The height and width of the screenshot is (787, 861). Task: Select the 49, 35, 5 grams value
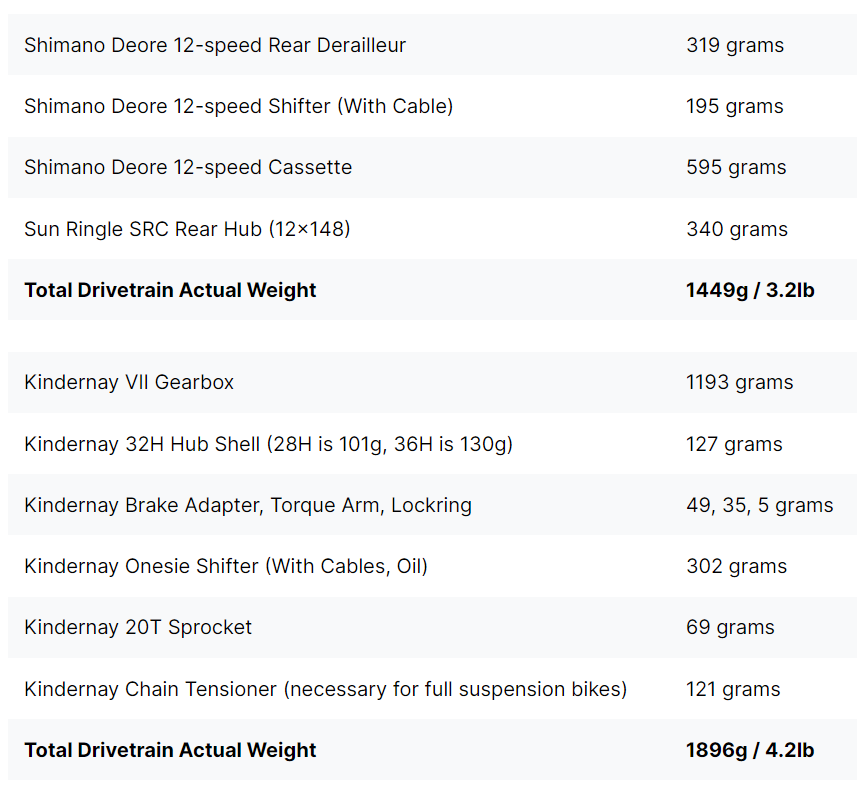pyautogui.click(x=760, y=505)
